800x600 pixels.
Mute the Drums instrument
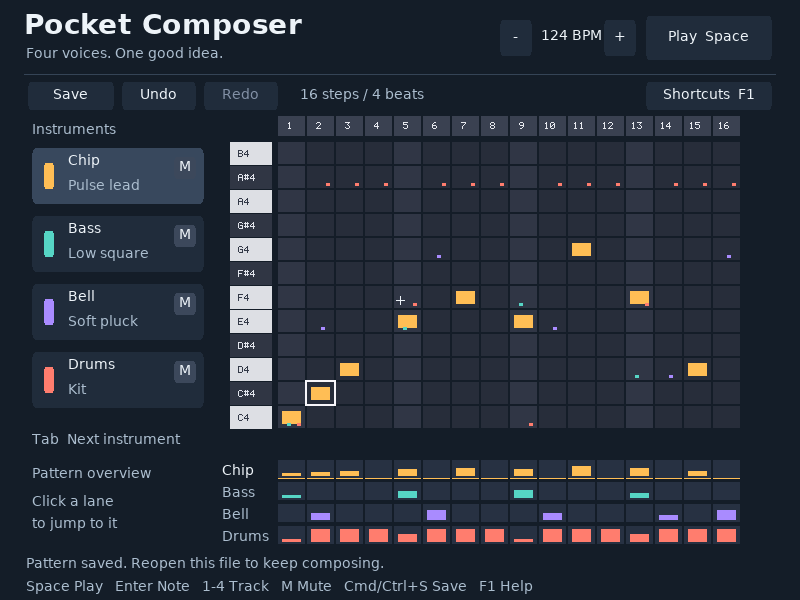click(185, 370)
